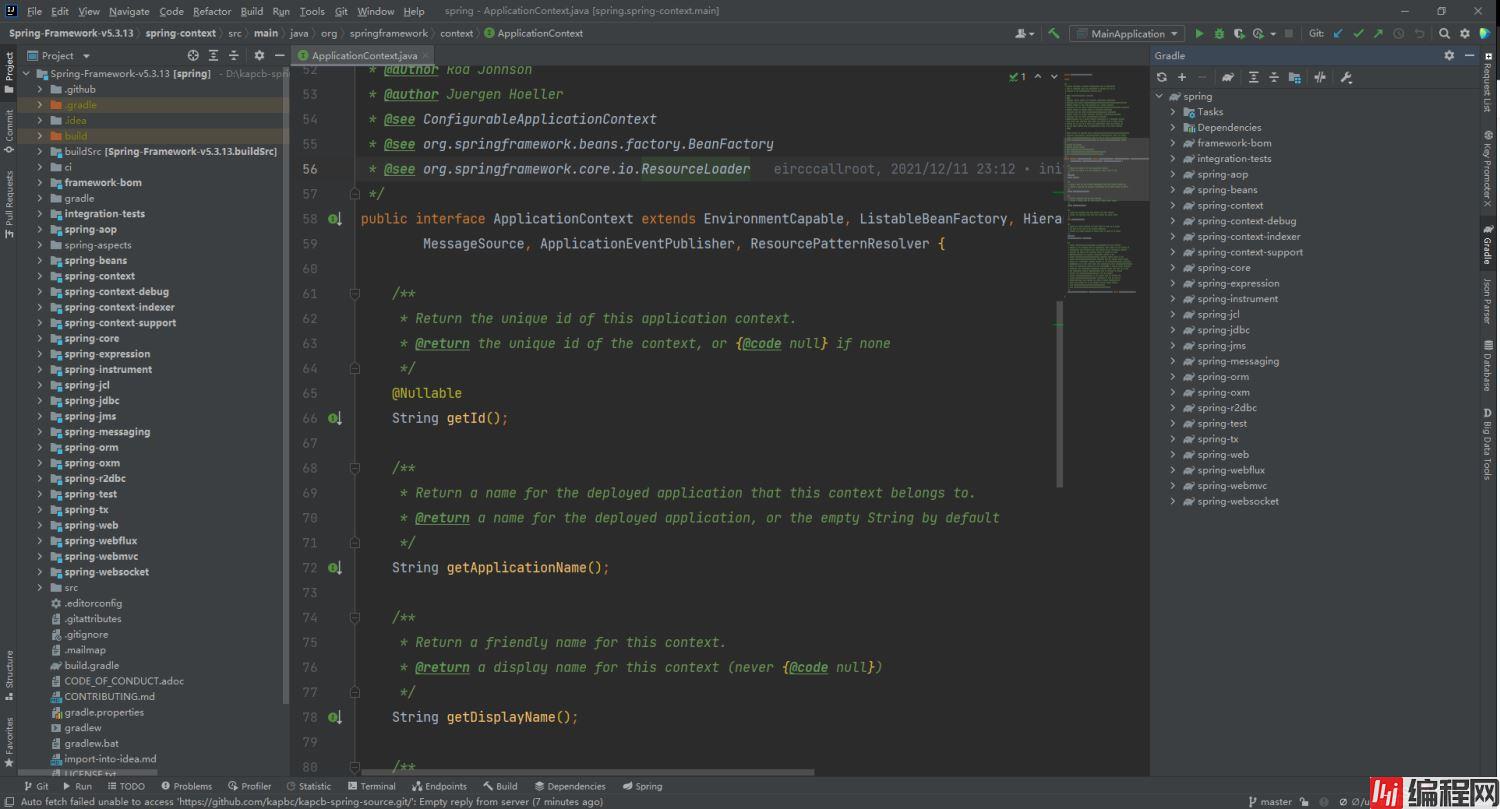The height and width of the screenshot is (809, 1500).
Task: Click Project tree horizontal scrollbar
Action: (x=88, y=773)
